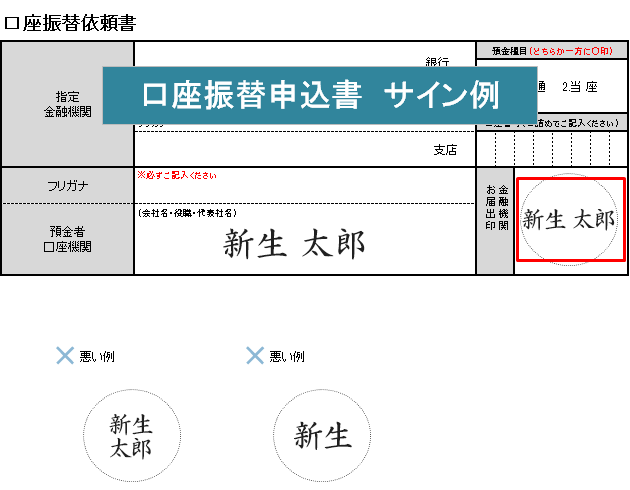630x490 pixels.
Task: Click the (会社名・役職・代表社名) small caption
Action: (187, 212)
